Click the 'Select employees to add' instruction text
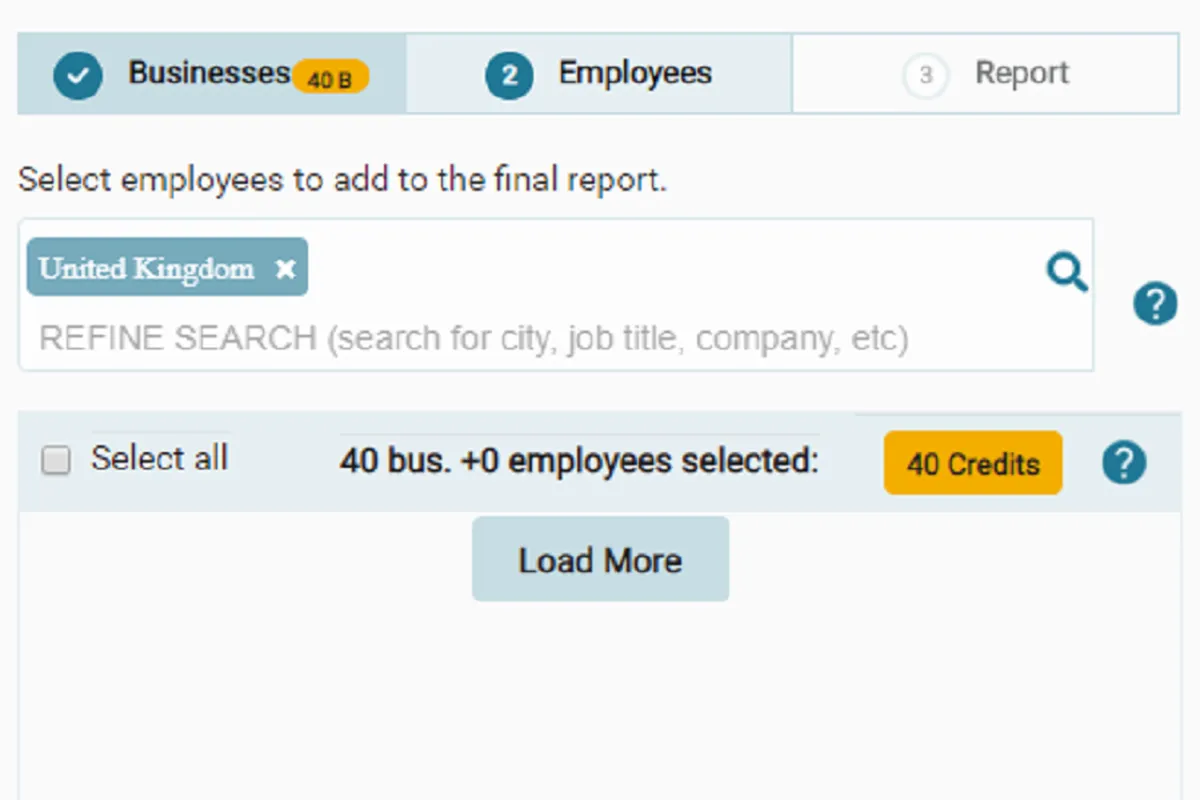Image resolution: width=1200 pixels, height=800 pixels. (x=342, y=180)
